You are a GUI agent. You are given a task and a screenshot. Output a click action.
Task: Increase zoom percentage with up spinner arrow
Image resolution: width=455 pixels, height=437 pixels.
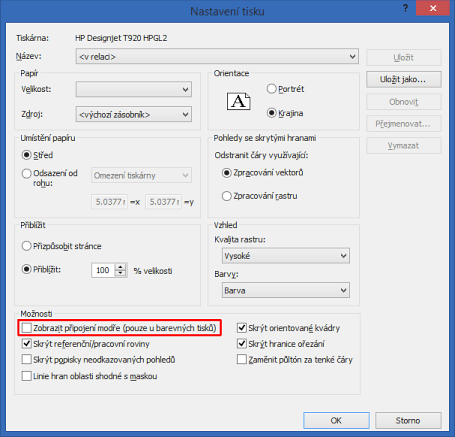pos(120,267)
